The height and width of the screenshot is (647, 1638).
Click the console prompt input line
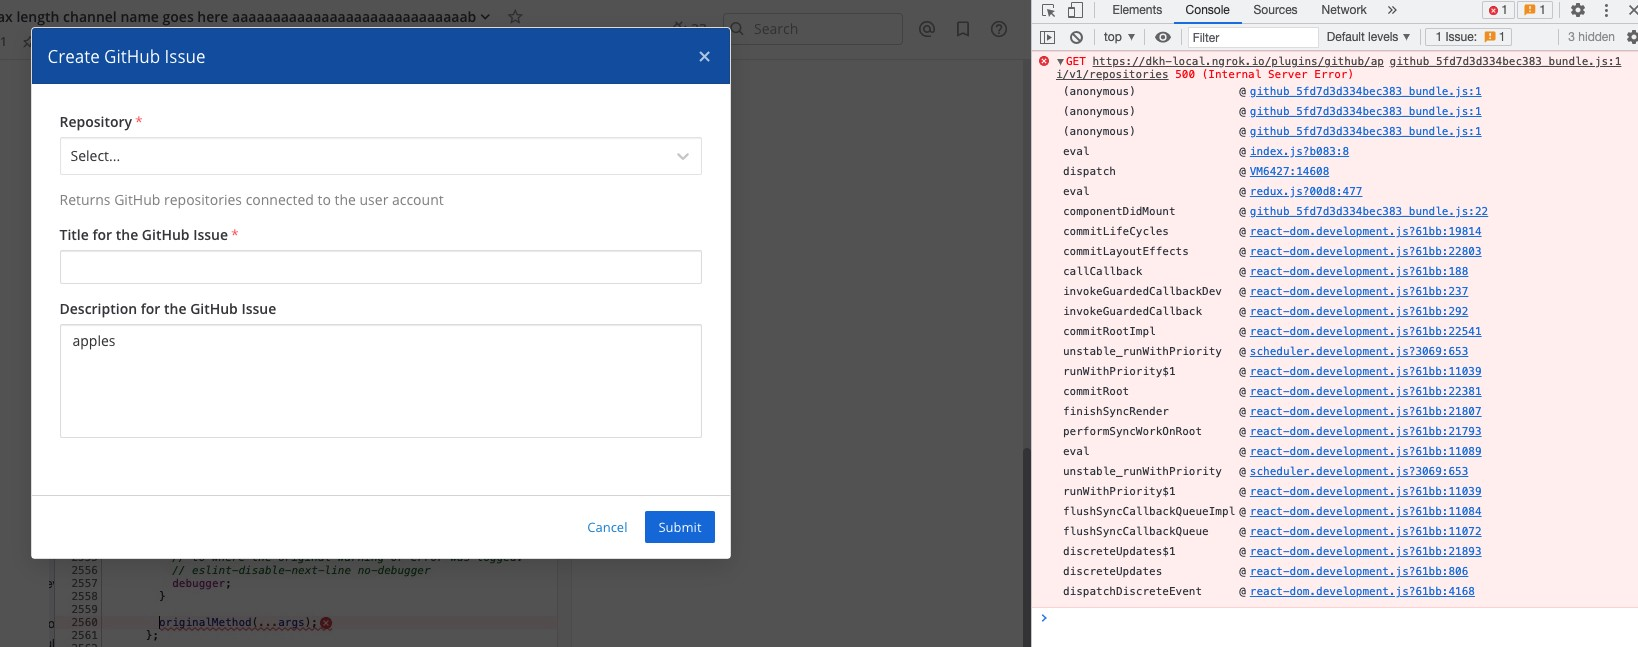pos(1340,618)
